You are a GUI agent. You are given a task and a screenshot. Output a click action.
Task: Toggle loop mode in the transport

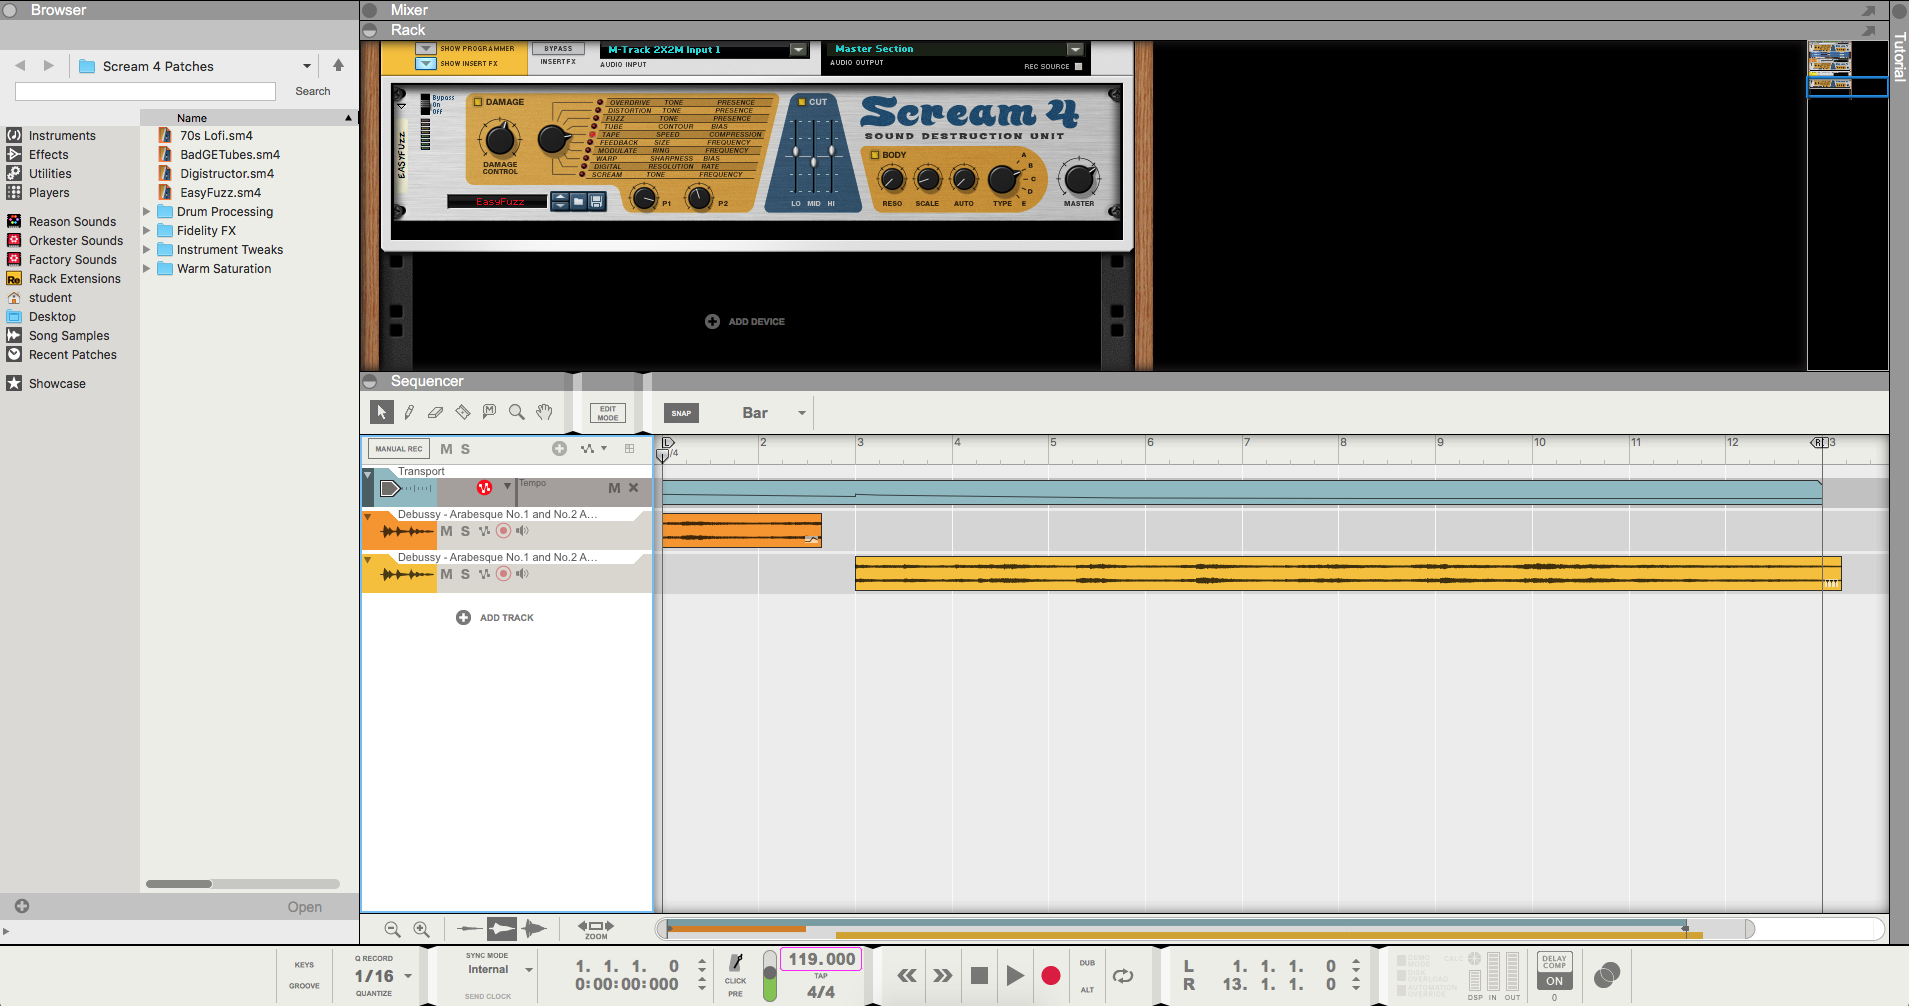coord(1123,975)
